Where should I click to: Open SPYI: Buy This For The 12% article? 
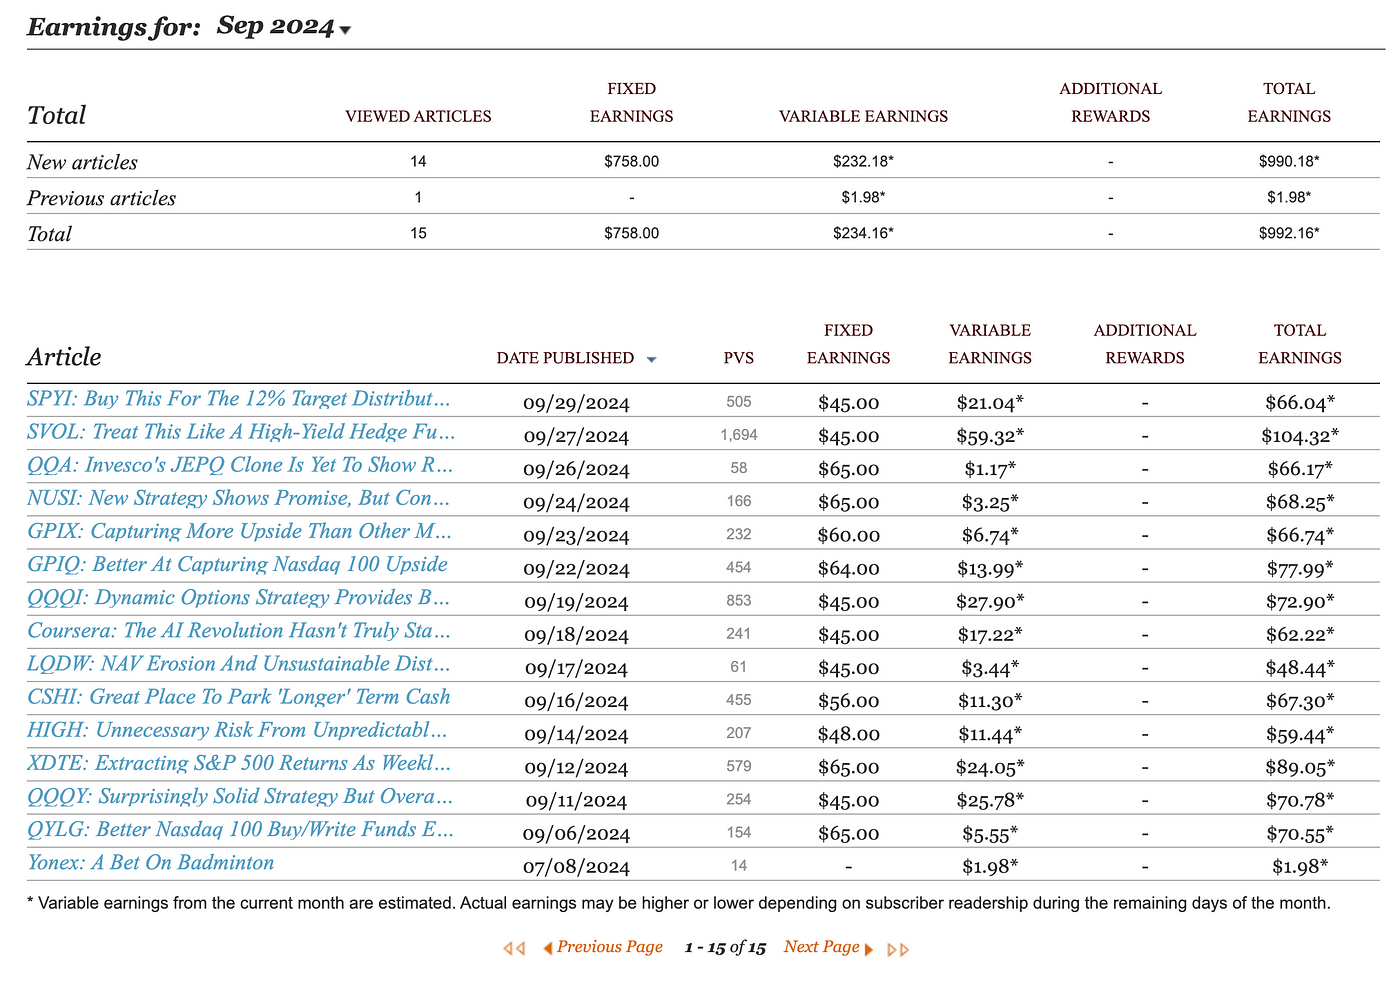(238, 399)
